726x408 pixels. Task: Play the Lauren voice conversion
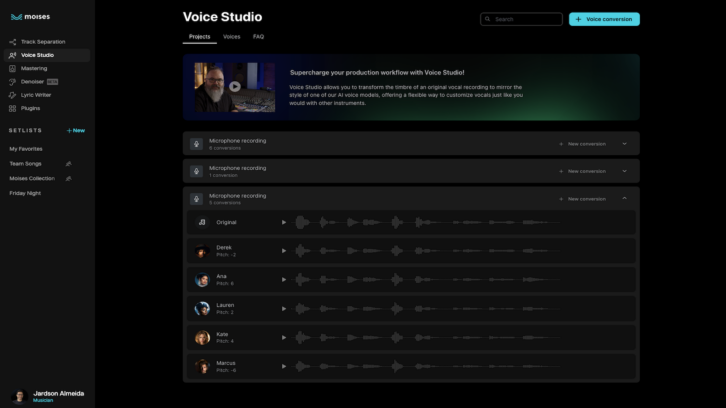pyautogui.click(x=284, y=309)
